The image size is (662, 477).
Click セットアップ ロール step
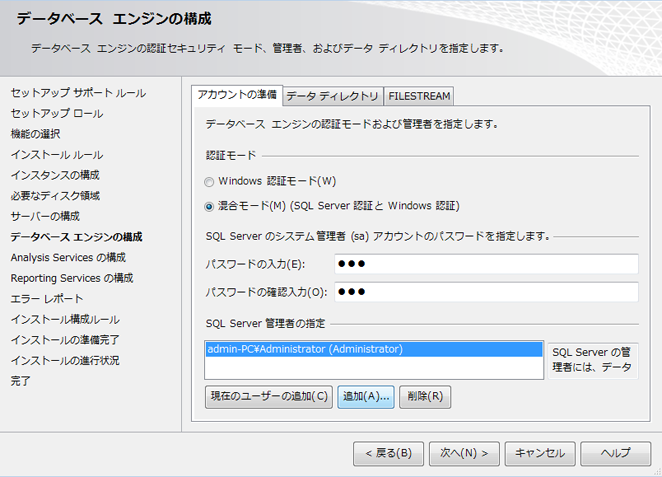(57, 114)
